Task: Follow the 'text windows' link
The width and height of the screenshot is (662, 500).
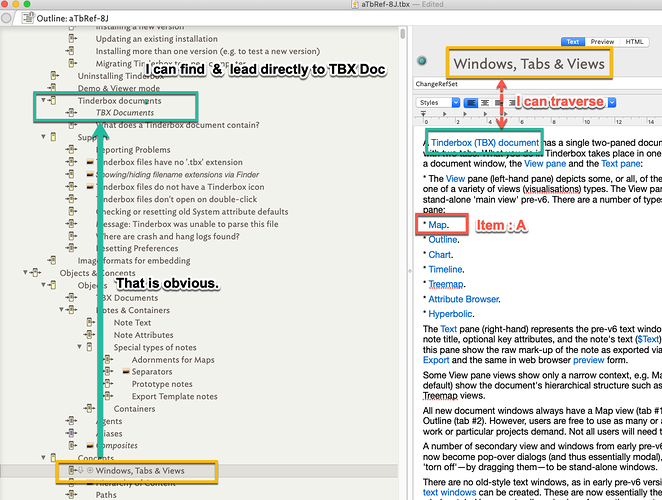Action: pos(449,492)
